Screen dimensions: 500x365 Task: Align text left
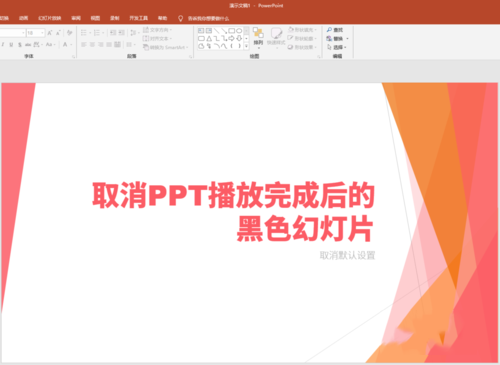(x=84, y=44)
